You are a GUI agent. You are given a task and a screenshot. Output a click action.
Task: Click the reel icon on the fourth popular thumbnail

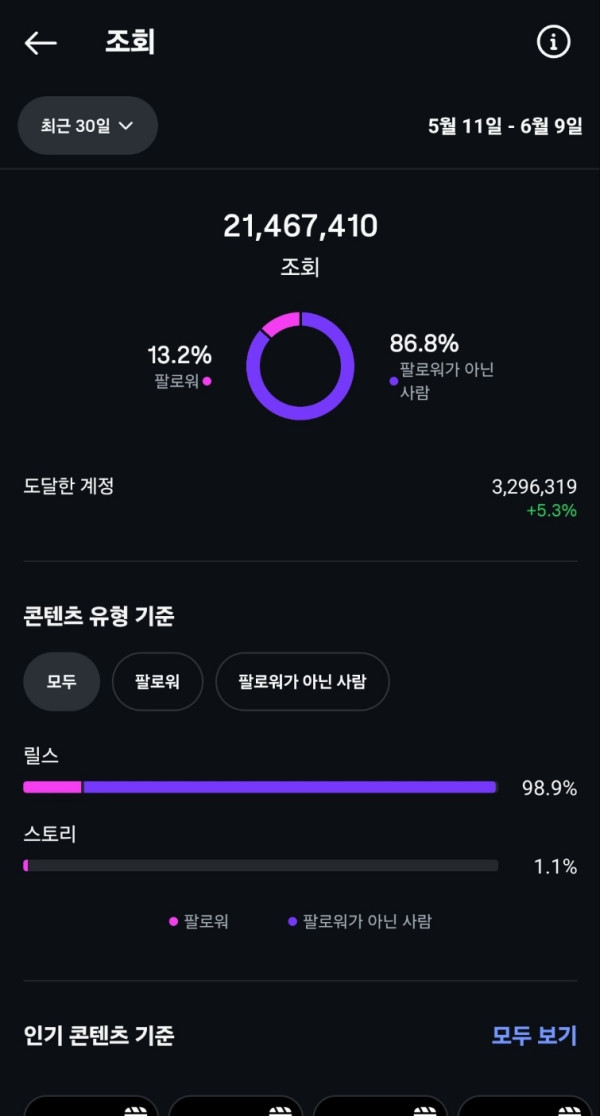[x=569, y=1109]
